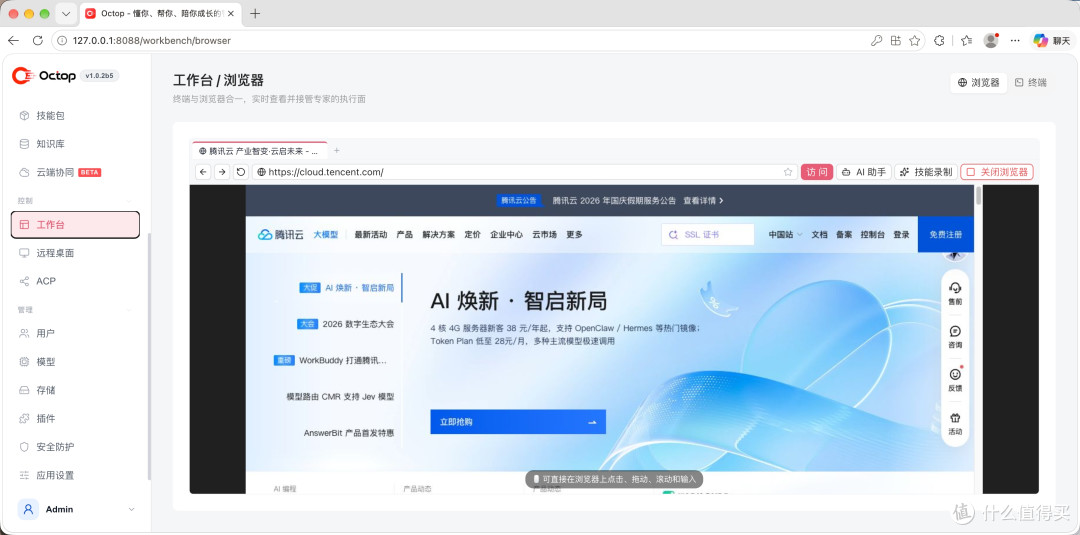Click the SSL 证书 search box
The width and height of the screenshot is (1080, 535).
click(707, 235)
